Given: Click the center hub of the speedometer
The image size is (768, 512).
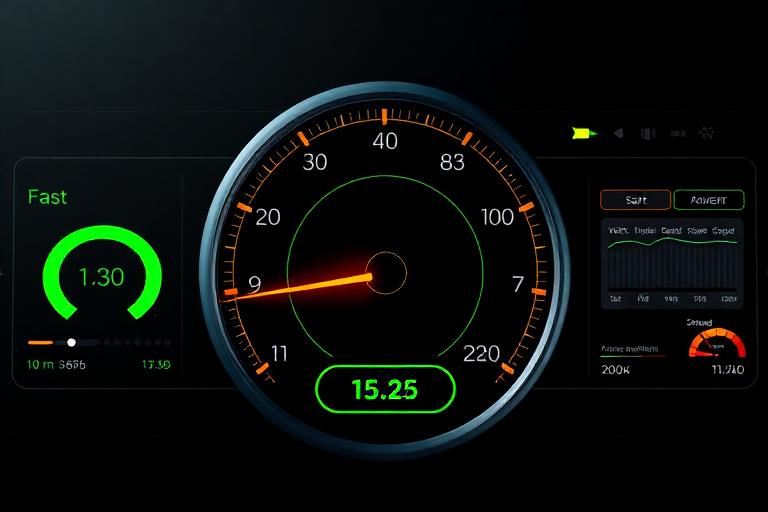Looking at the screenshot, I should click(x=386, y=273).
